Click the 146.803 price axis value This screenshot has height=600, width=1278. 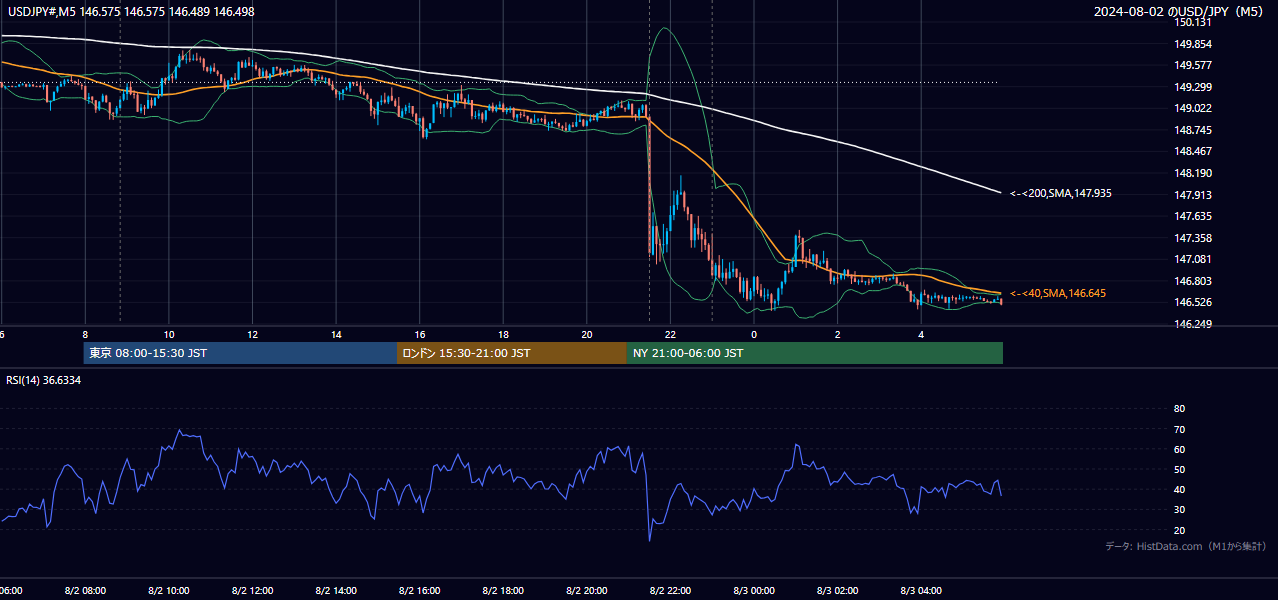(x=1192, y=281)
